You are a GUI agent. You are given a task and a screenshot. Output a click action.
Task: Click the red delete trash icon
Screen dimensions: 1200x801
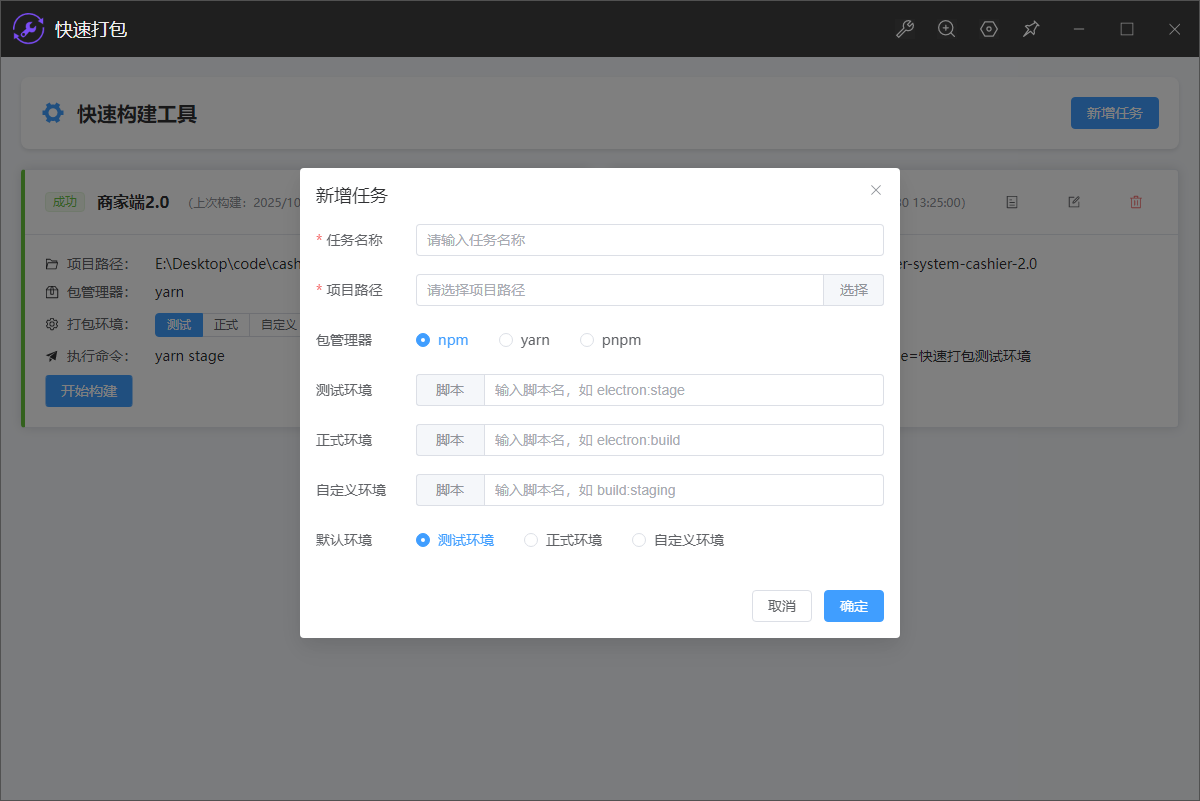[x=1136, y=202]
